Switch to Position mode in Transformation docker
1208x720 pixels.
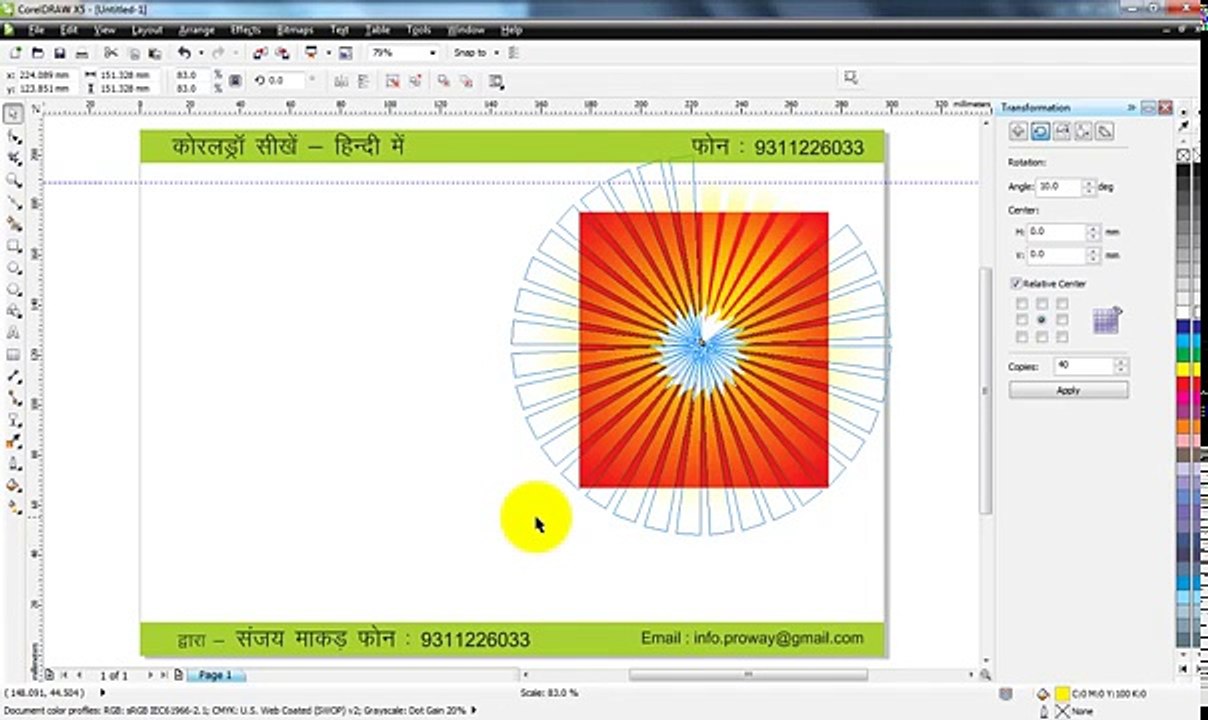[x=1018, y=131]
